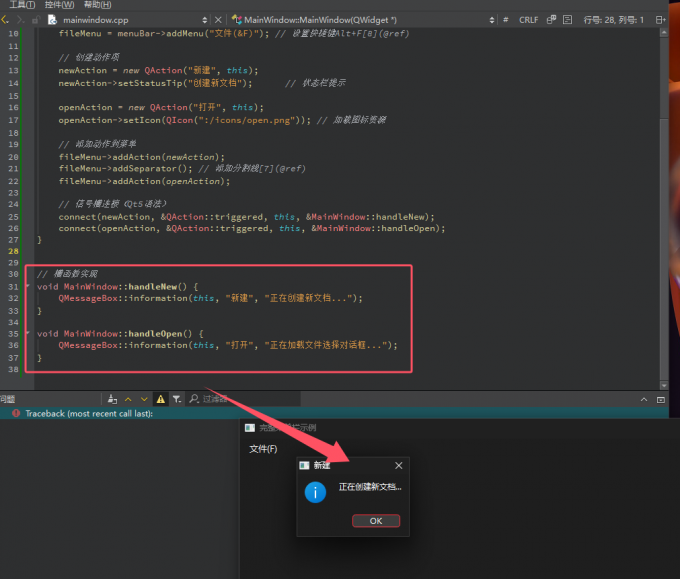Jump to previous issue with up arrow
This screenshot has width=680, height=579.
(x=128, y=399)
